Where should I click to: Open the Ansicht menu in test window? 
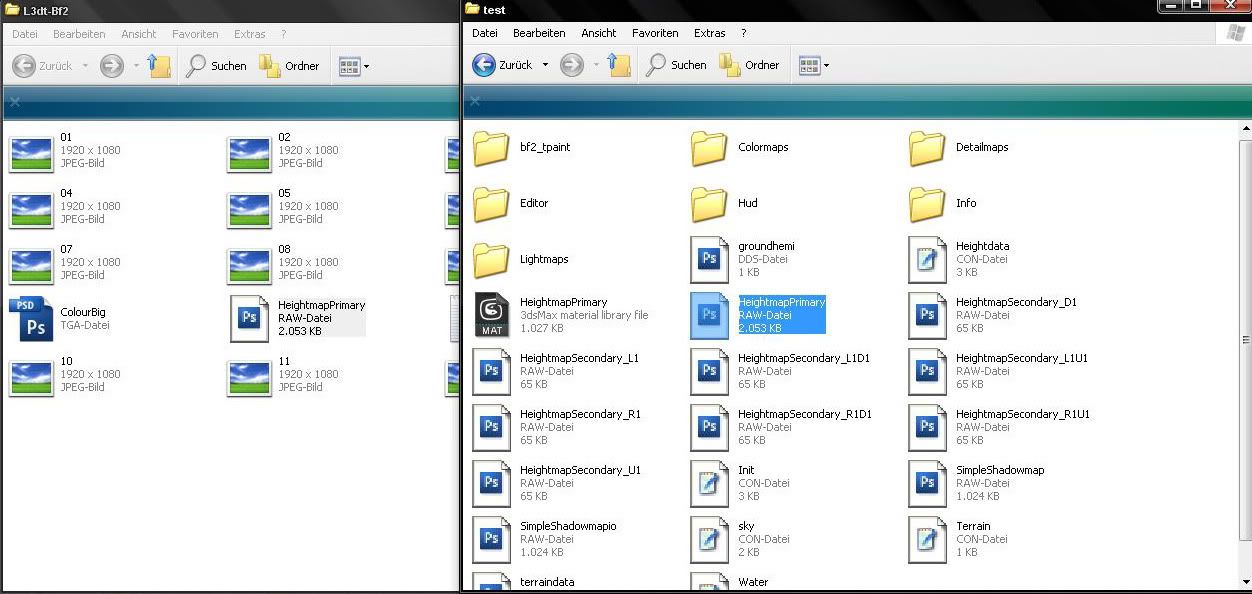[x=598, y=33]
